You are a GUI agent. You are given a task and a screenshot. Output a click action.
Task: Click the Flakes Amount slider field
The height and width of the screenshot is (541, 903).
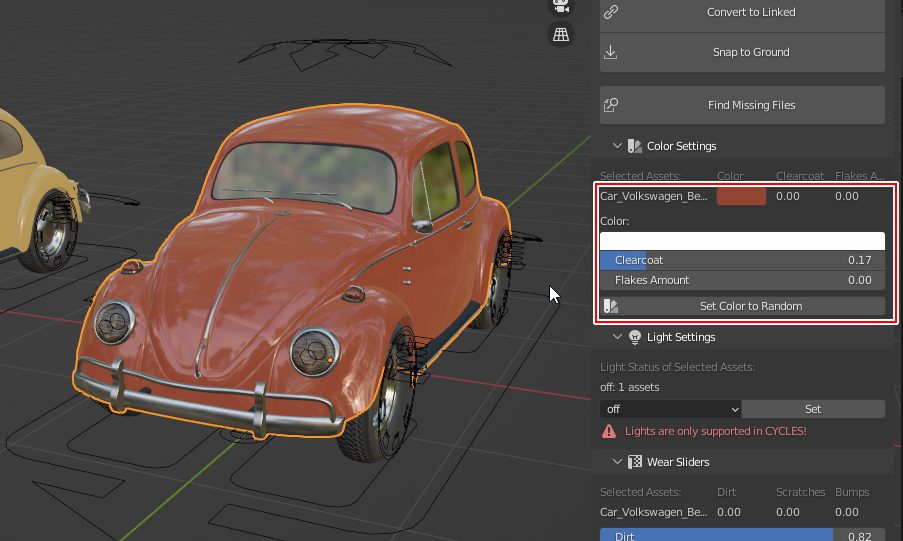point(742,280)
